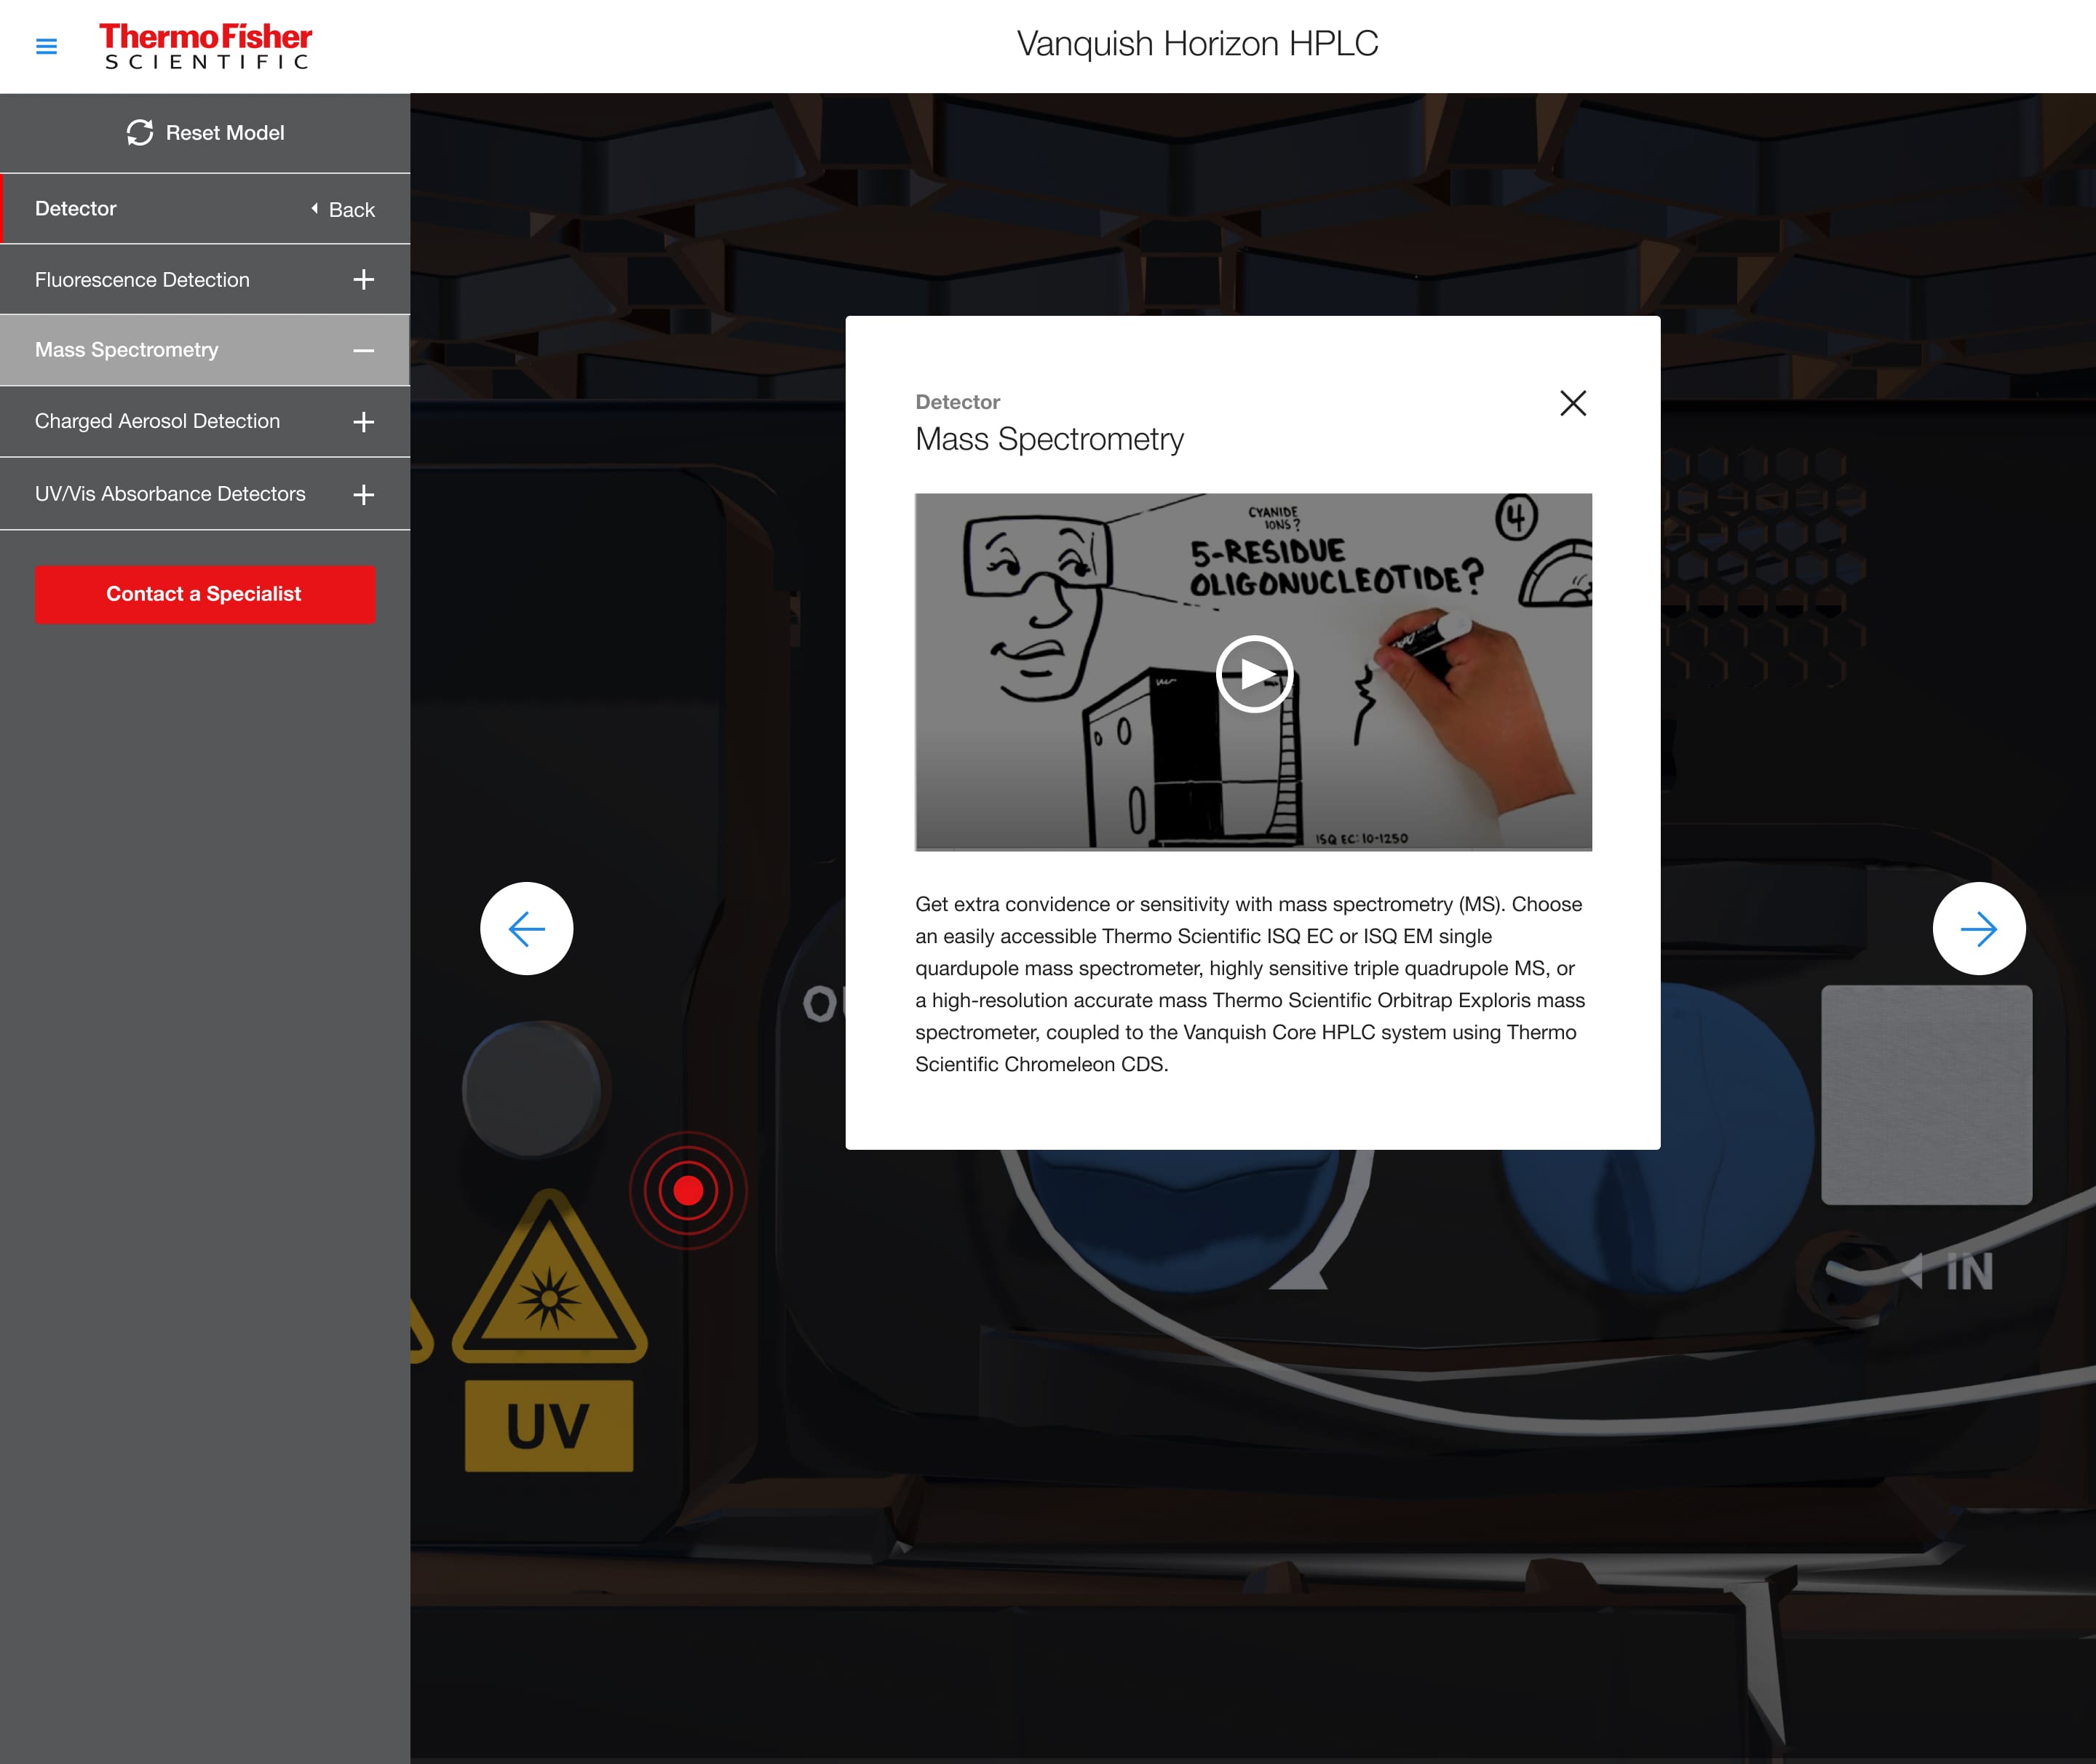Open the hamburger menu icon

pyautogui.click(x=46, y=46)
